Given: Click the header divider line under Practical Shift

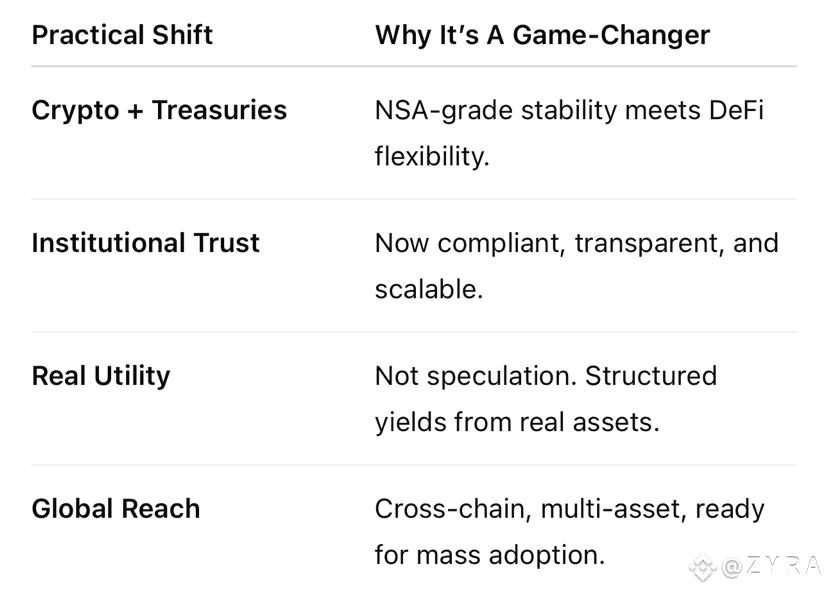Looking at the screenshot, I should [414, 67].
